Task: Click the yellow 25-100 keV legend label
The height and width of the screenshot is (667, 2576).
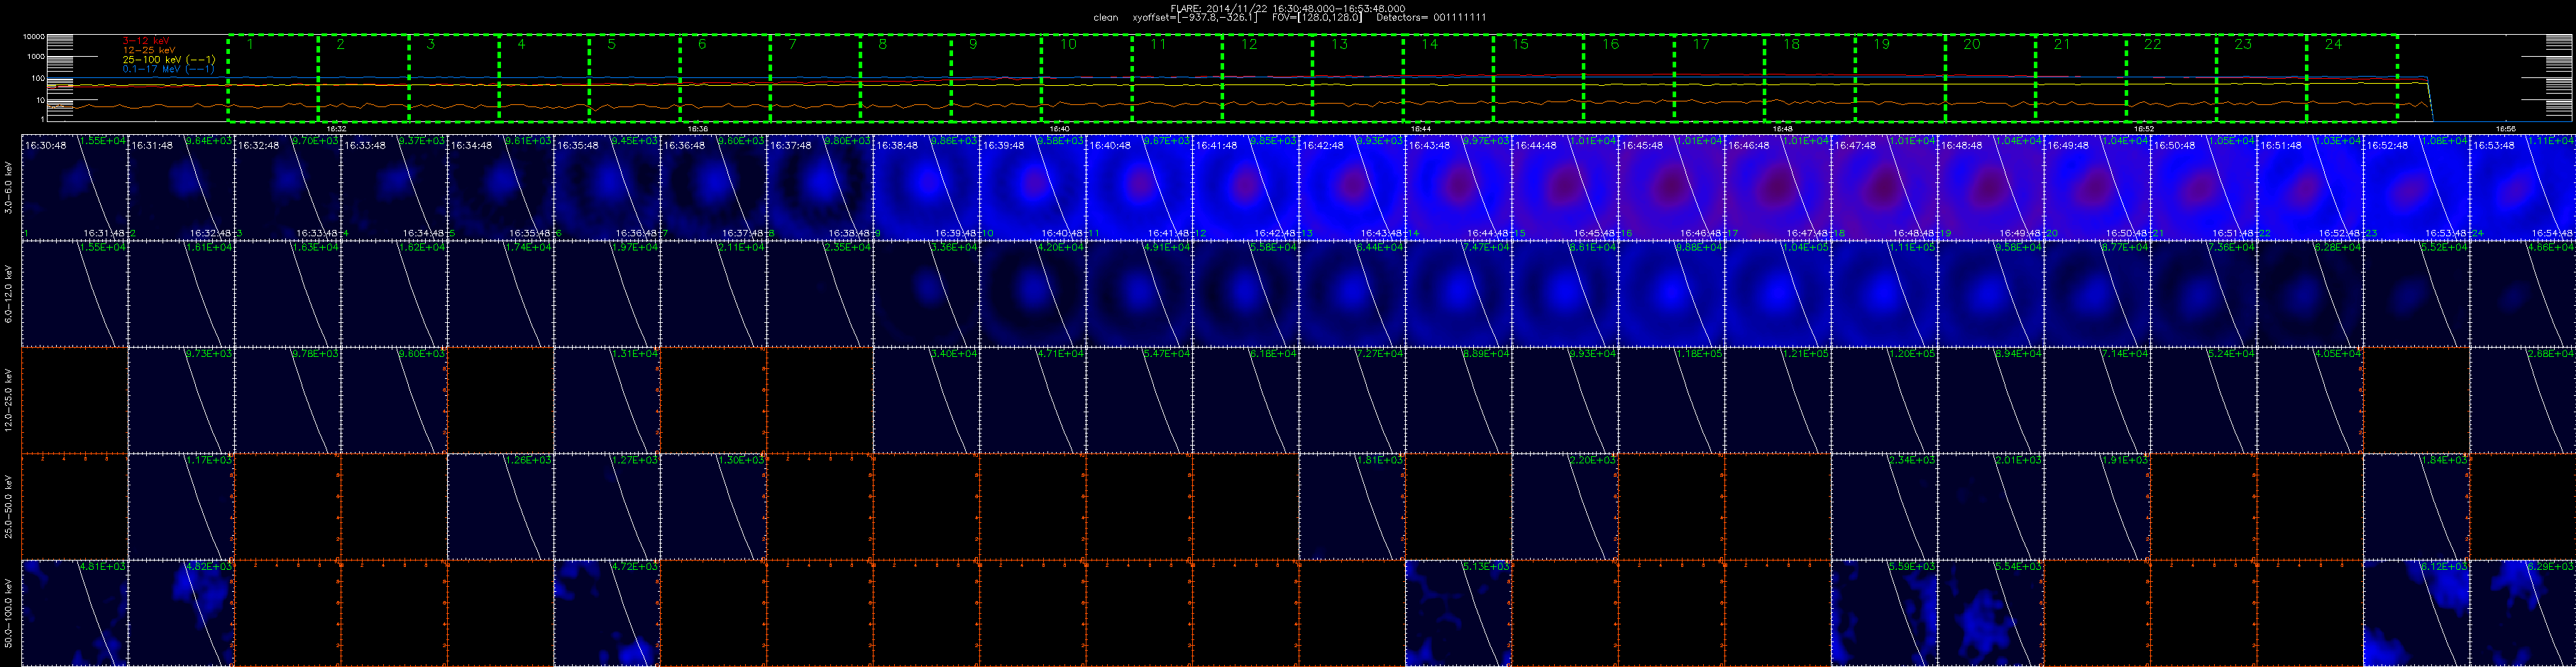Action: tap(169, 60)
